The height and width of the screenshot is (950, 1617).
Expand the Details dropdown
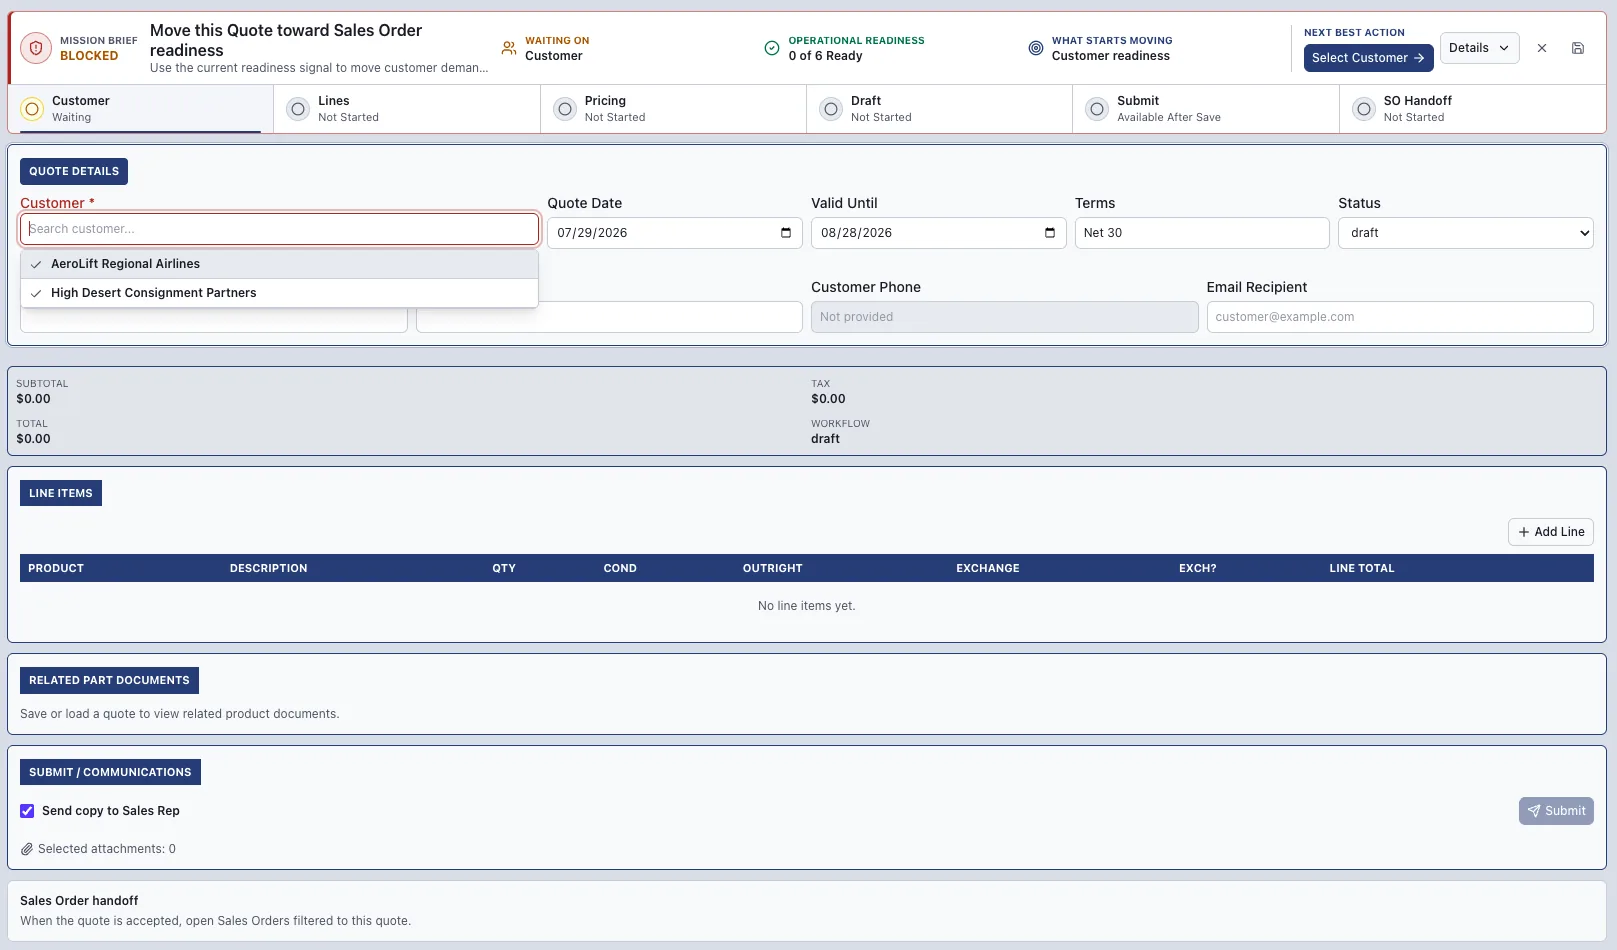click(1479, 48)
